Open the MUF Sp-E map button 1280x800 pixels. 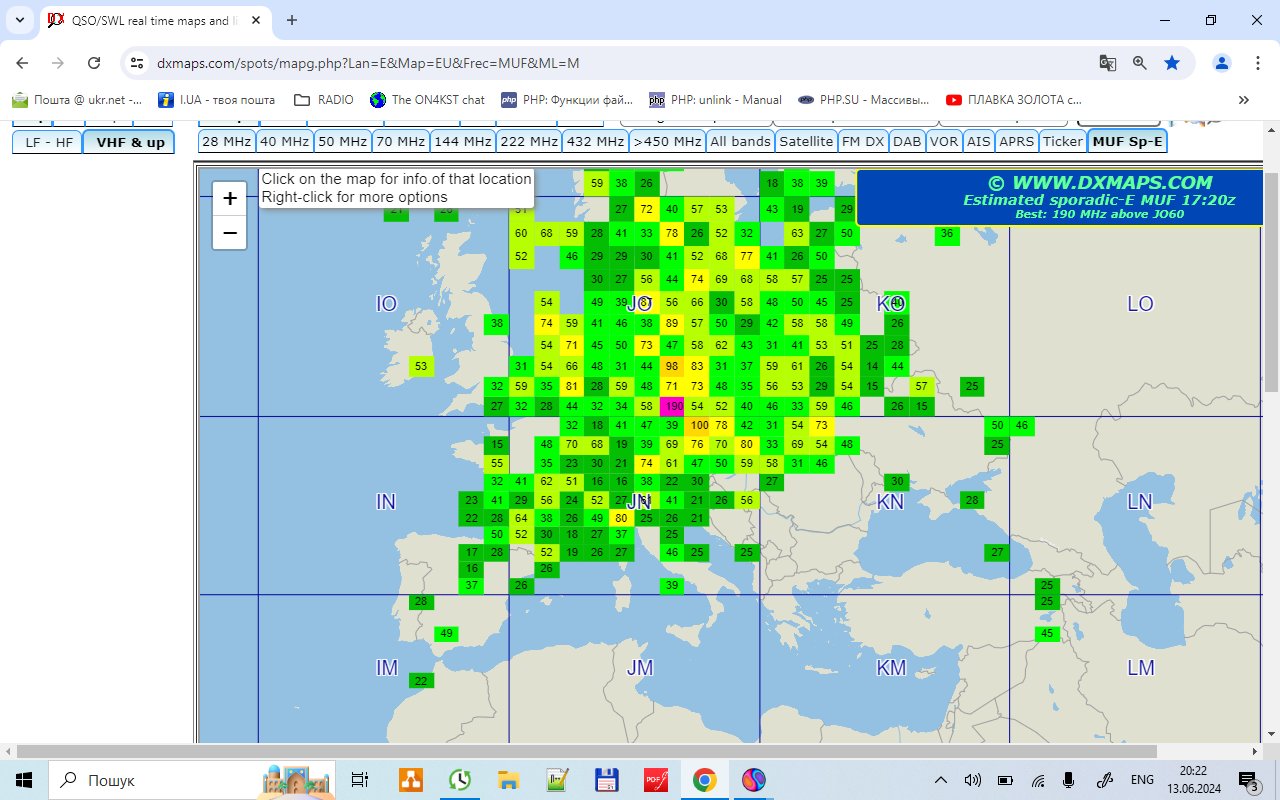[1127, 142]
